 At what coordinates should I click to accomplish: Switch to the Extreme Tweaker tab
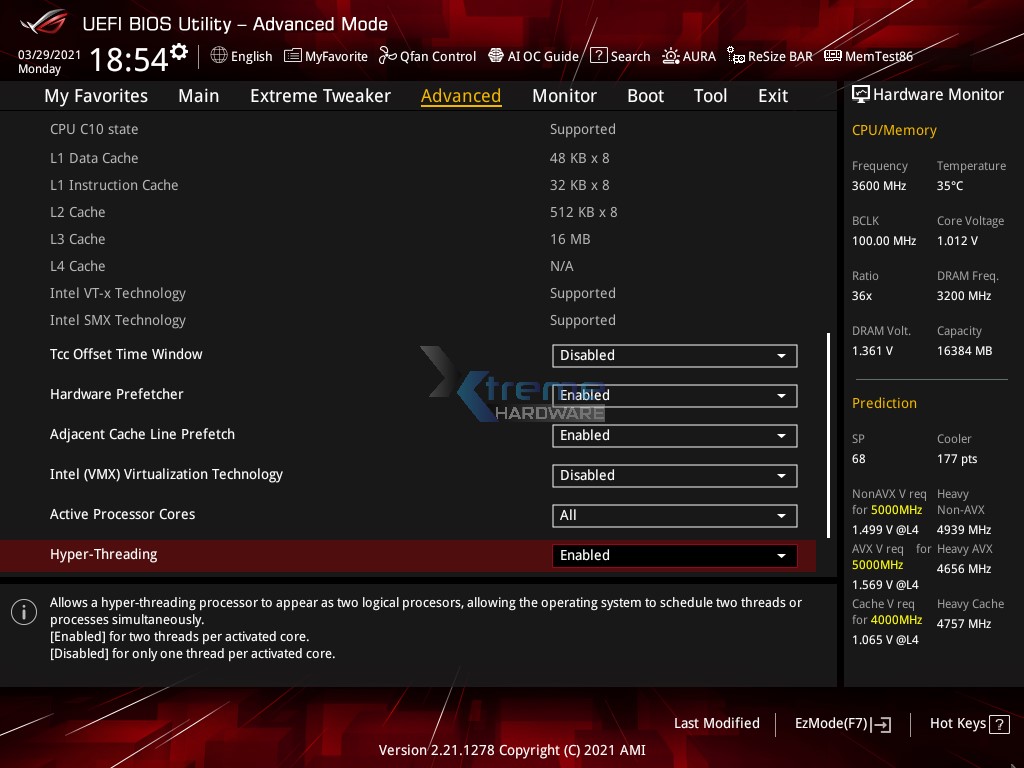point(320,95)
